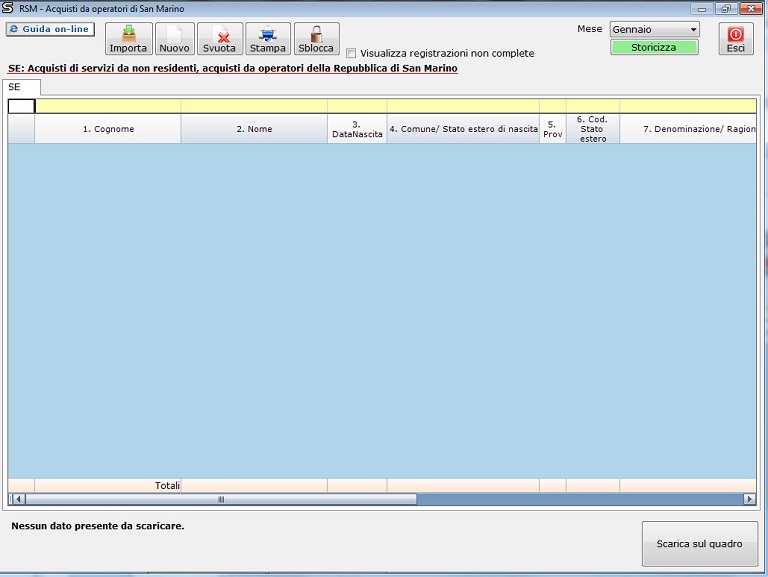Select the SE tab
Image resolution: width=768 pixels, height=577 pixels.
[x=21, y=87]
